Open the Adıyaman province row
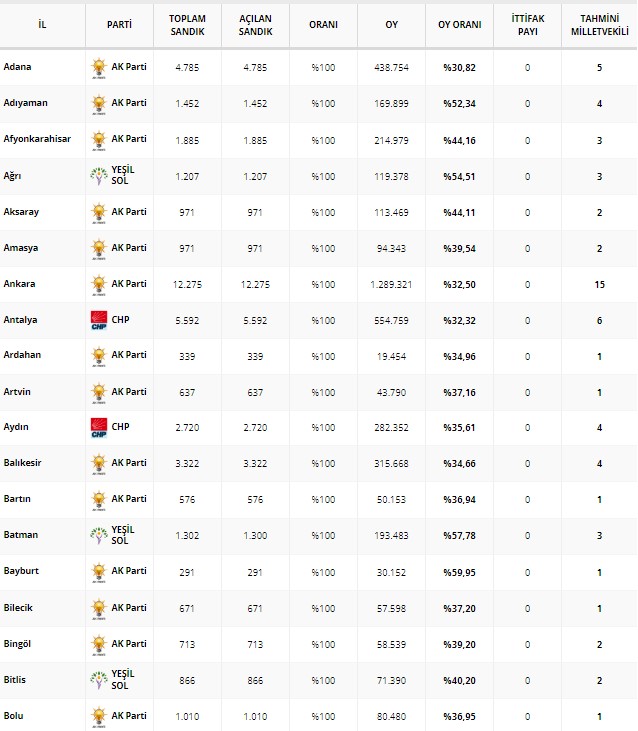Viewport: 638px width, 731px height. pyautogui.click(x=26, y=103)
